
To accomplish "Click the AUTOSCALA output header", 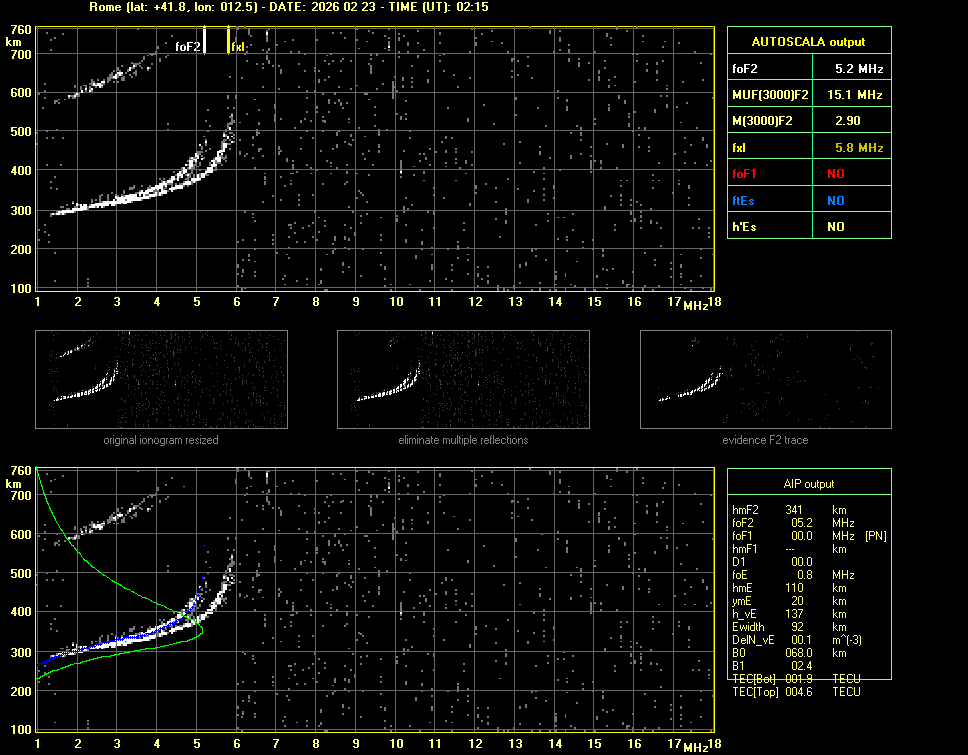I will 808,42.
